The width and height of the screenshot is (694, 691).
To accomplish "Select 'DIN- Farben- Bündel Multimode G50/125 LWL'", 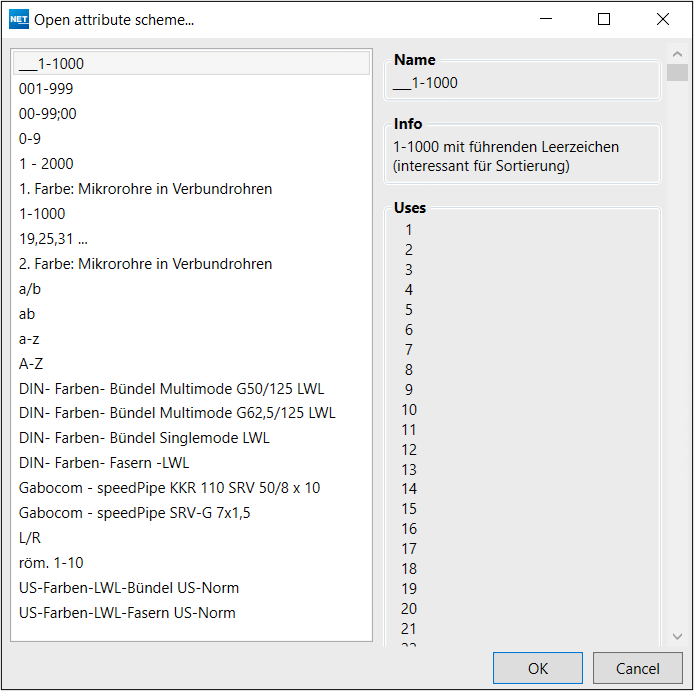I will tap(192, 389).
